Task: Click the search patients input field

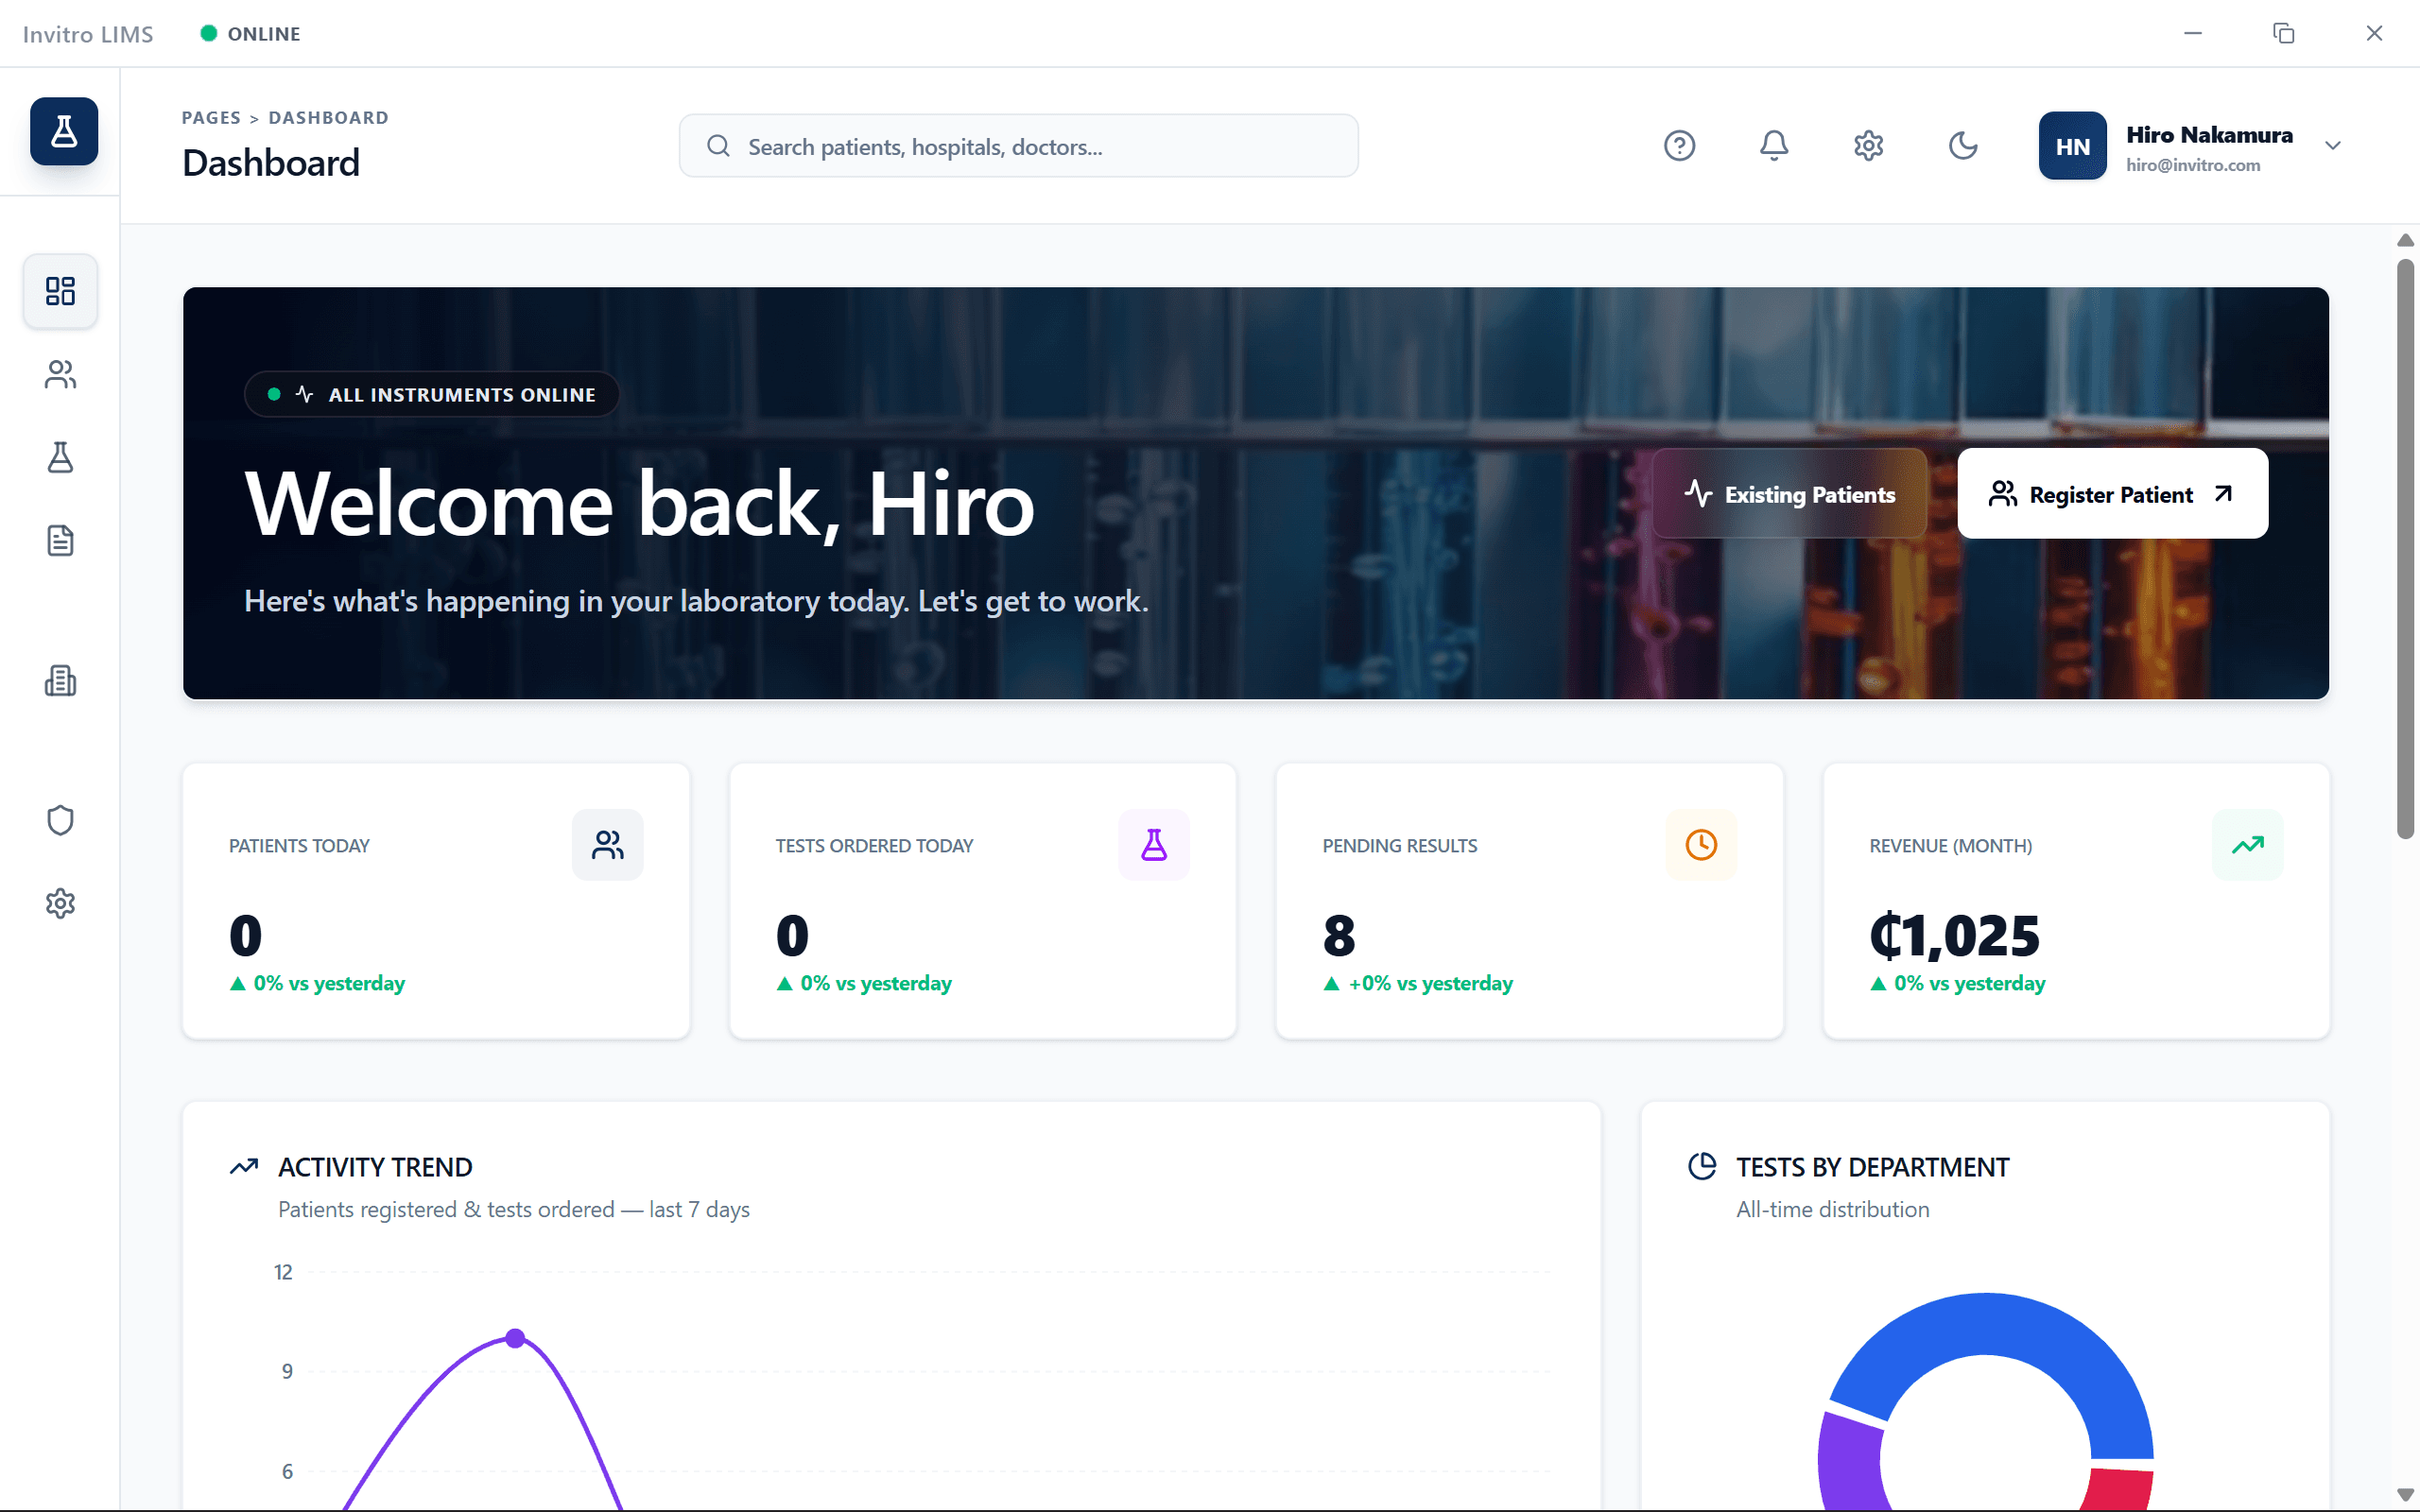Action: pos(1018,146)
